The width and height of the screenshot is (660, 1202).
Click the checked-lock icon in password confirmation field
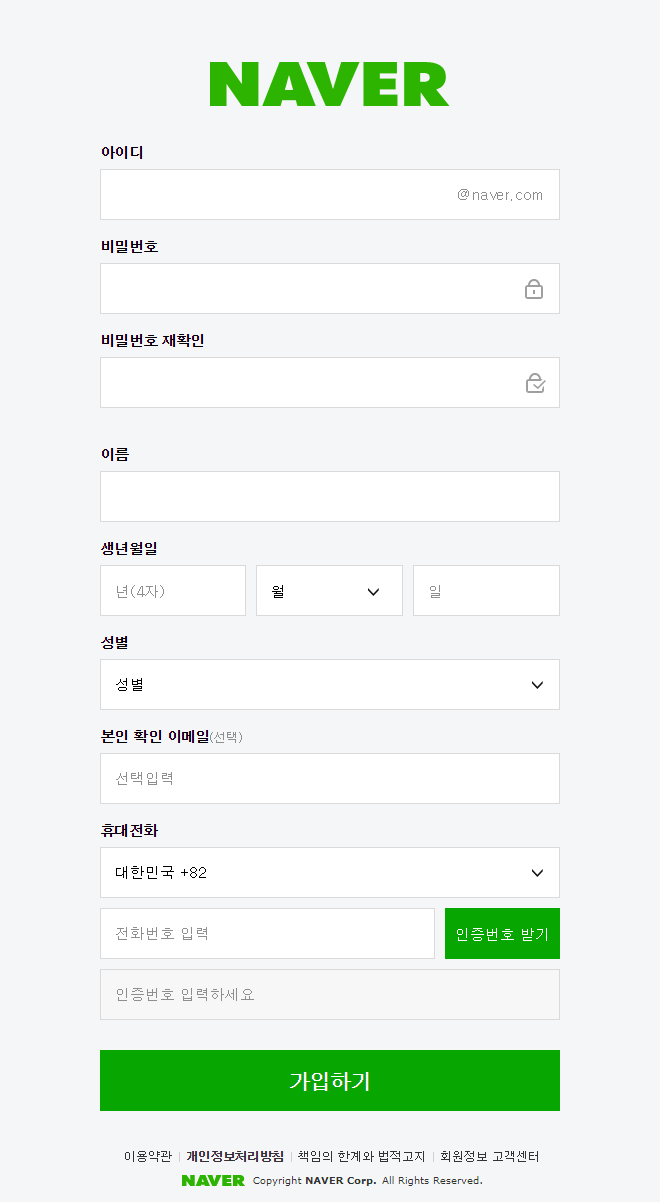pyautogui.click(x=534, y=382)
